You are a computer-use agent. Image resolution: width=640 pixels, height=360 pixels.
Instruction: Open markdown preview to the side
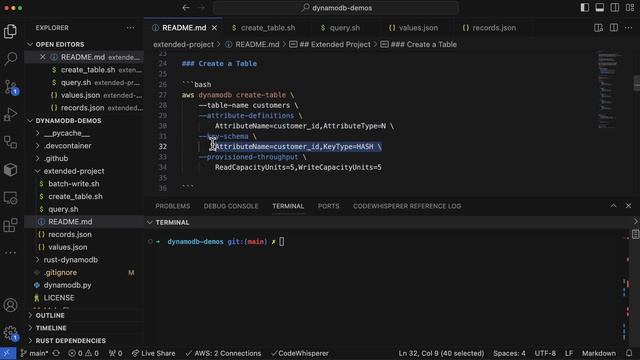[x=598, y=28]
